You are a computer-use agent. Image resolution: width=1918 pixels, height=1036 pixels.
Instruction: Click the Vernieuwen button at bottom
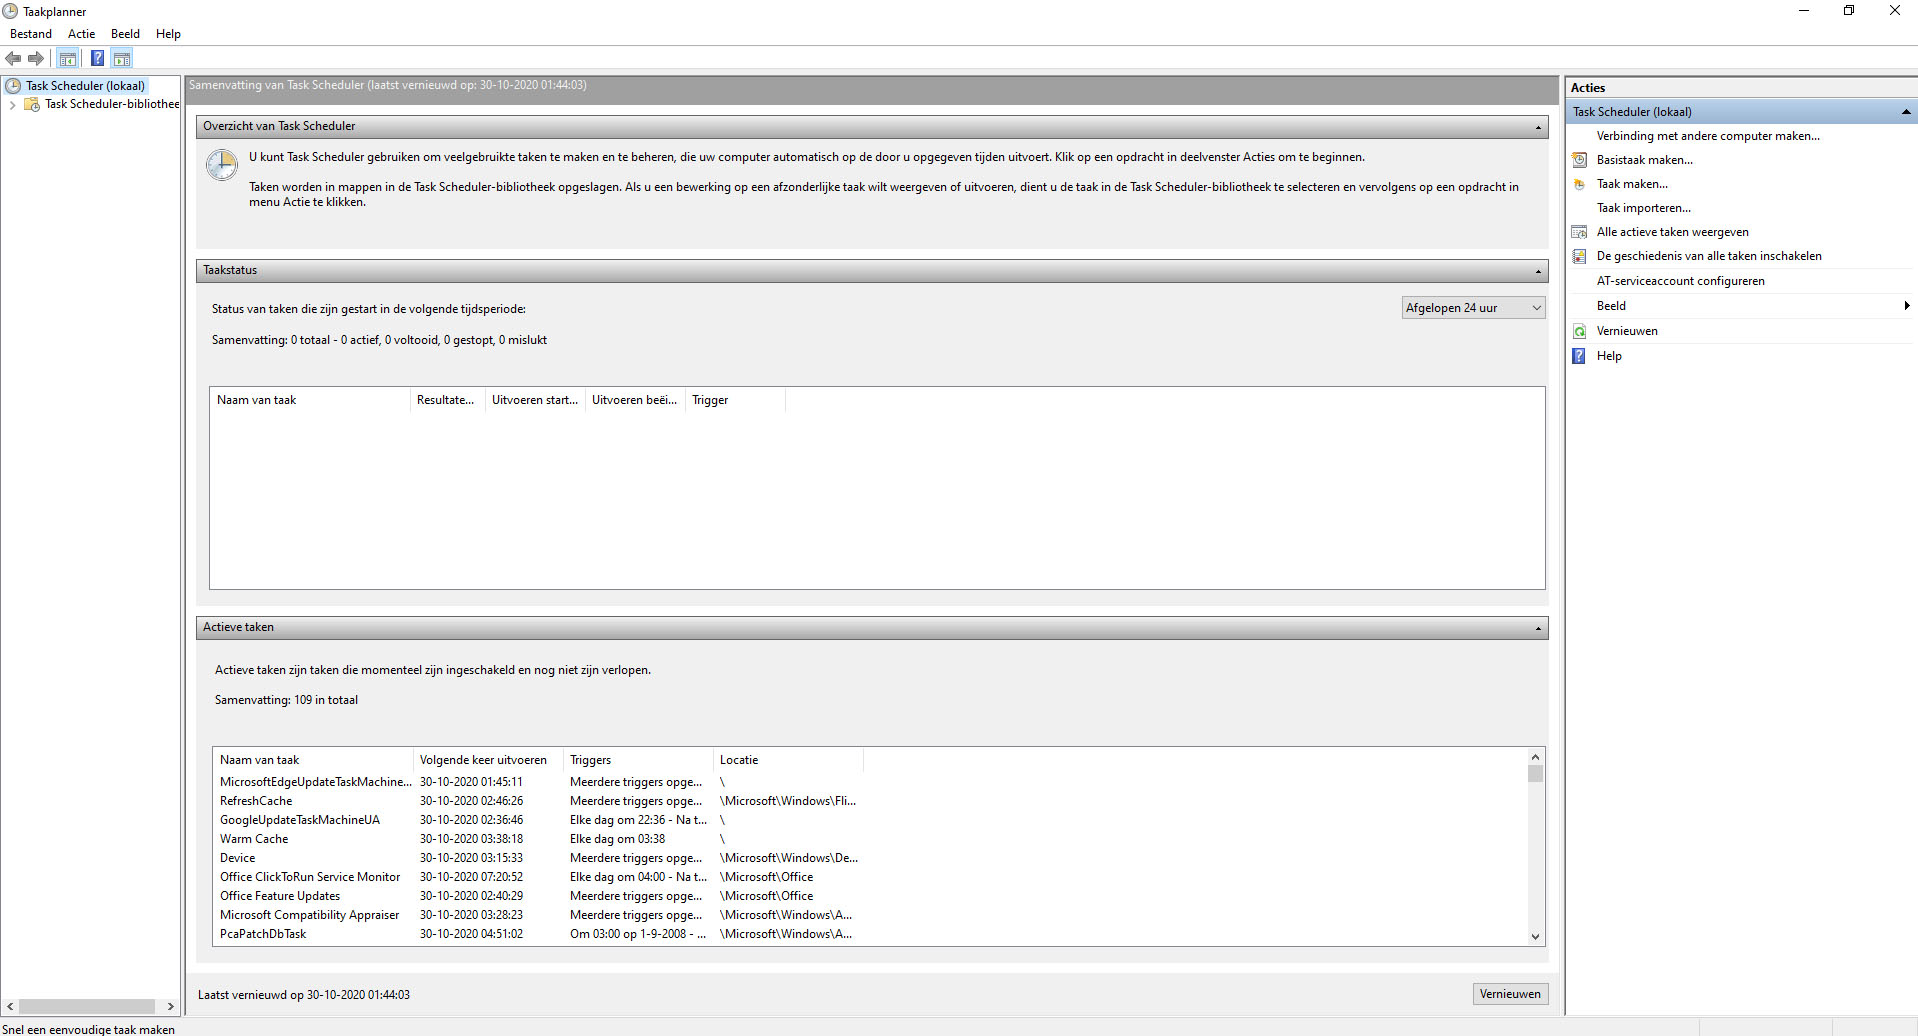point(1510,994)
